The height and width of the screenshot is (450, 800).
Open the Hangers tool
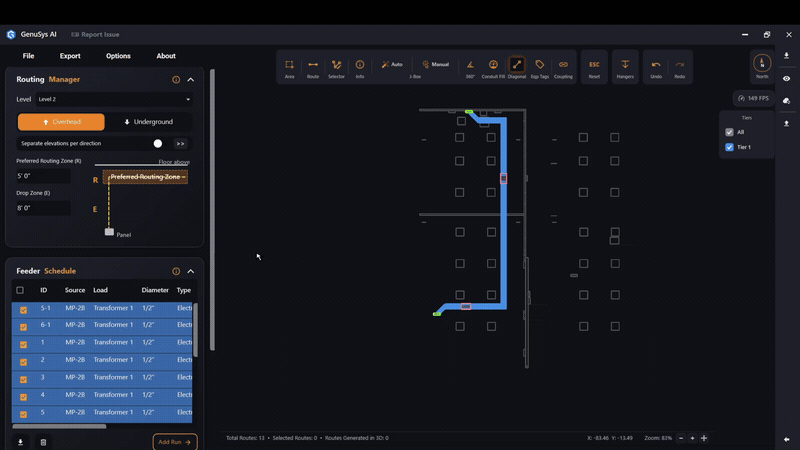pos(625,68)
